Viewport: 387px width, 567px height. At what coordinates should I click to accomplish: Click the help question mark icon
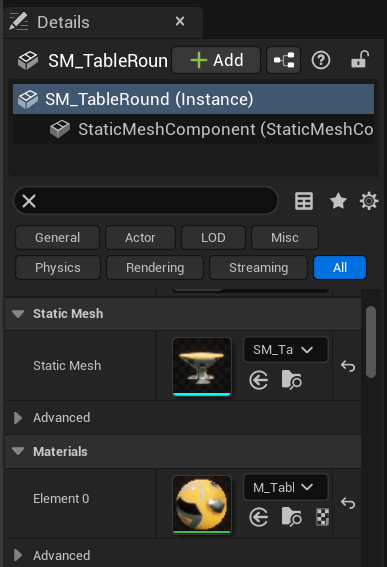[321, 60]
